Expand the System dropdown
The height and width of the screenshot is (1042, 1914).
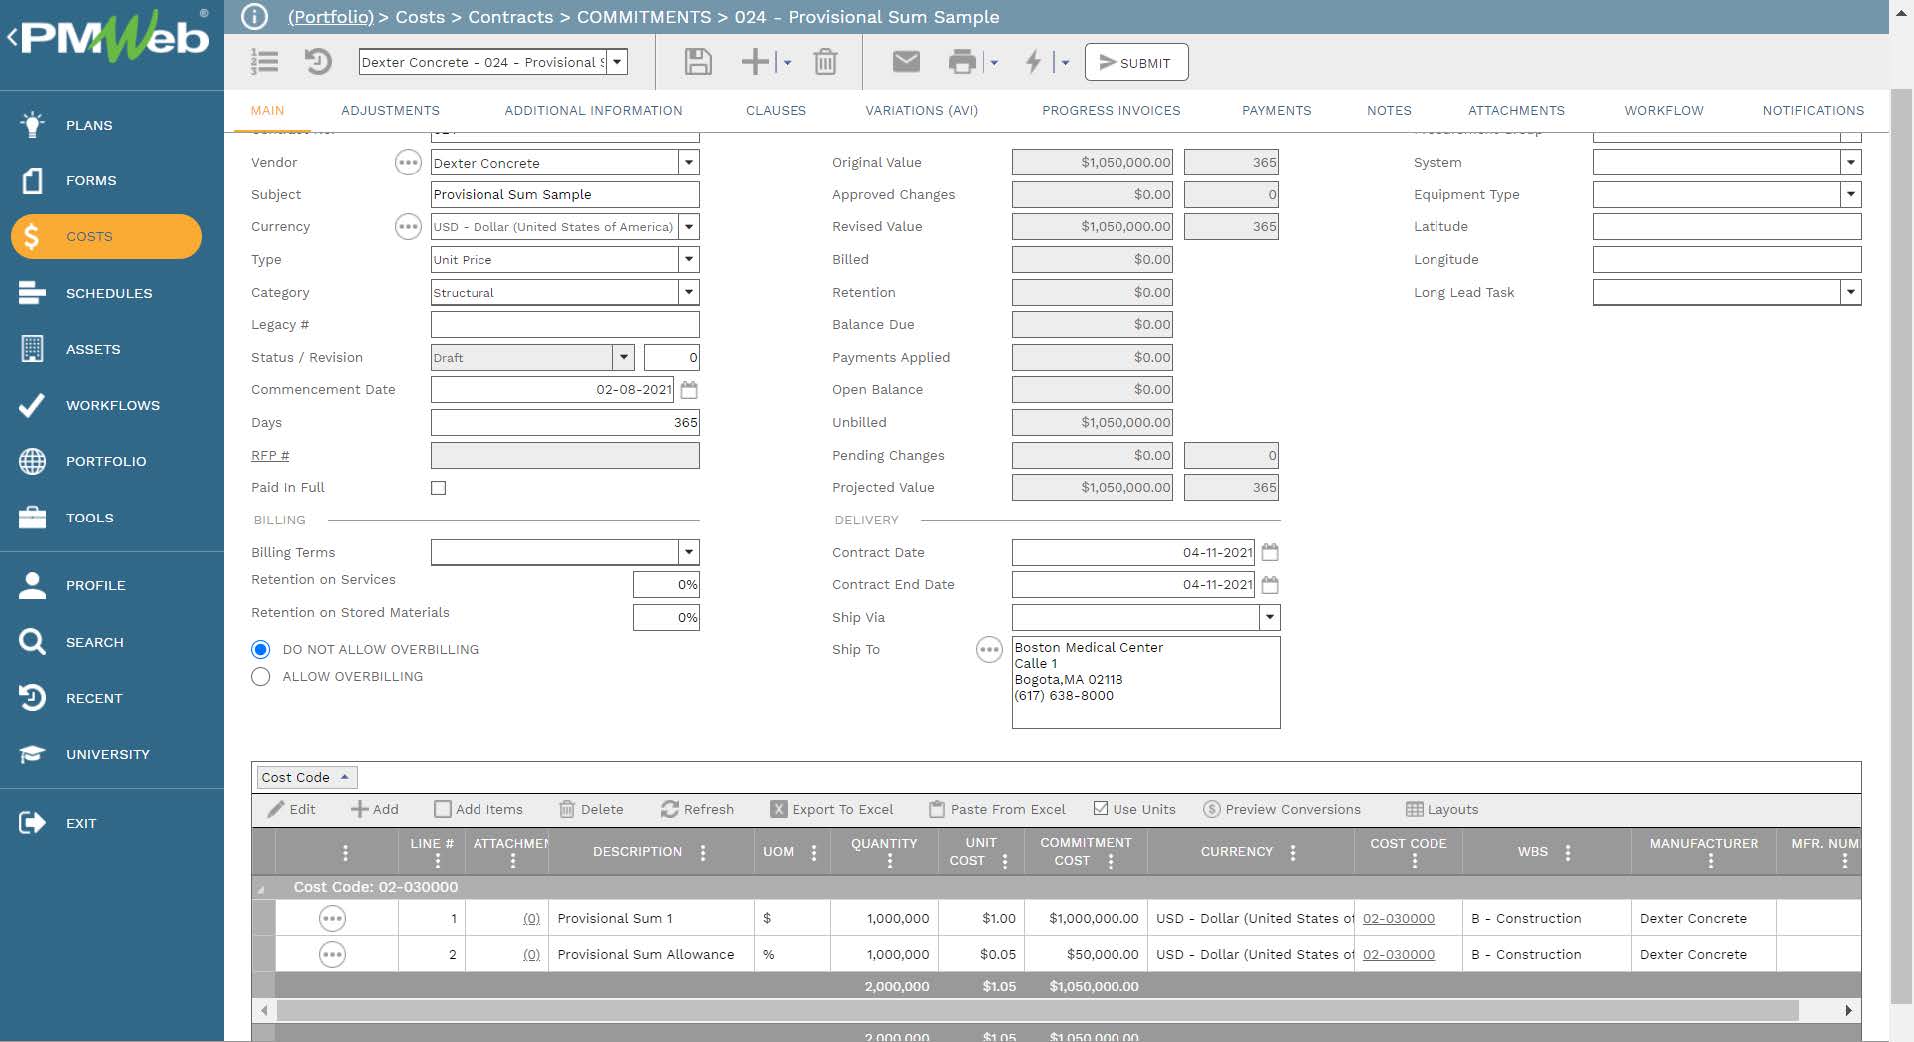pos(1850,162)
